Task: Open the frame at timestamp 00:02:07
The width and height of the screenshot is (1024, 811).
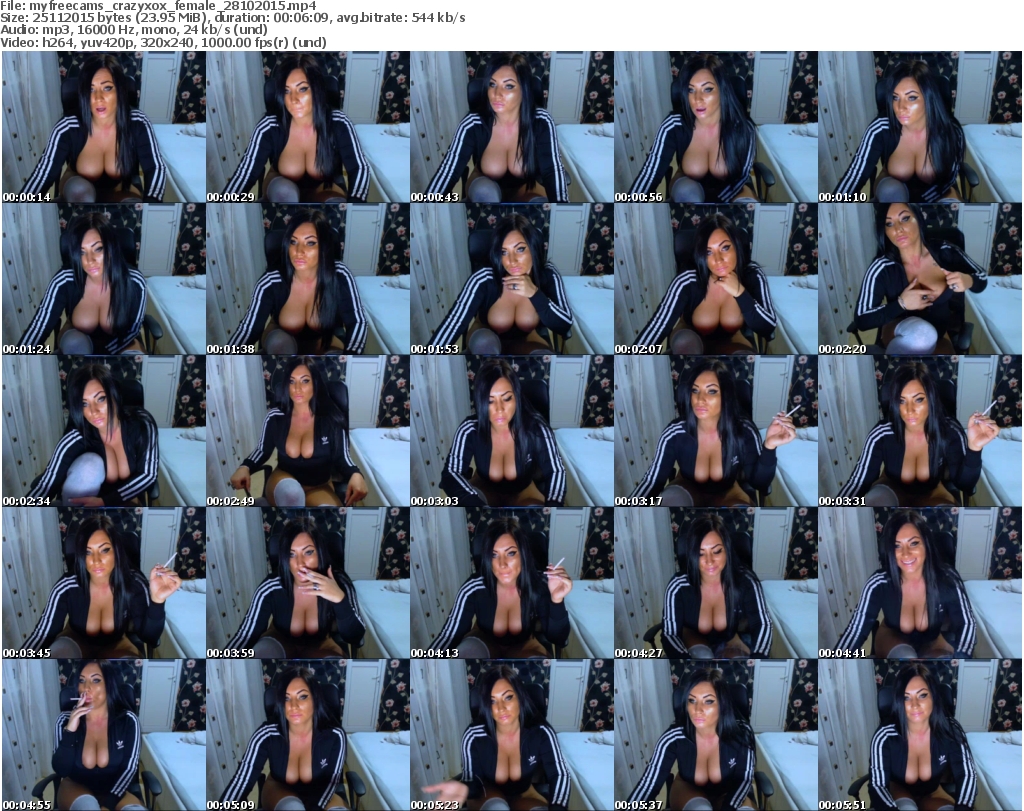Action: coord(716,279)
